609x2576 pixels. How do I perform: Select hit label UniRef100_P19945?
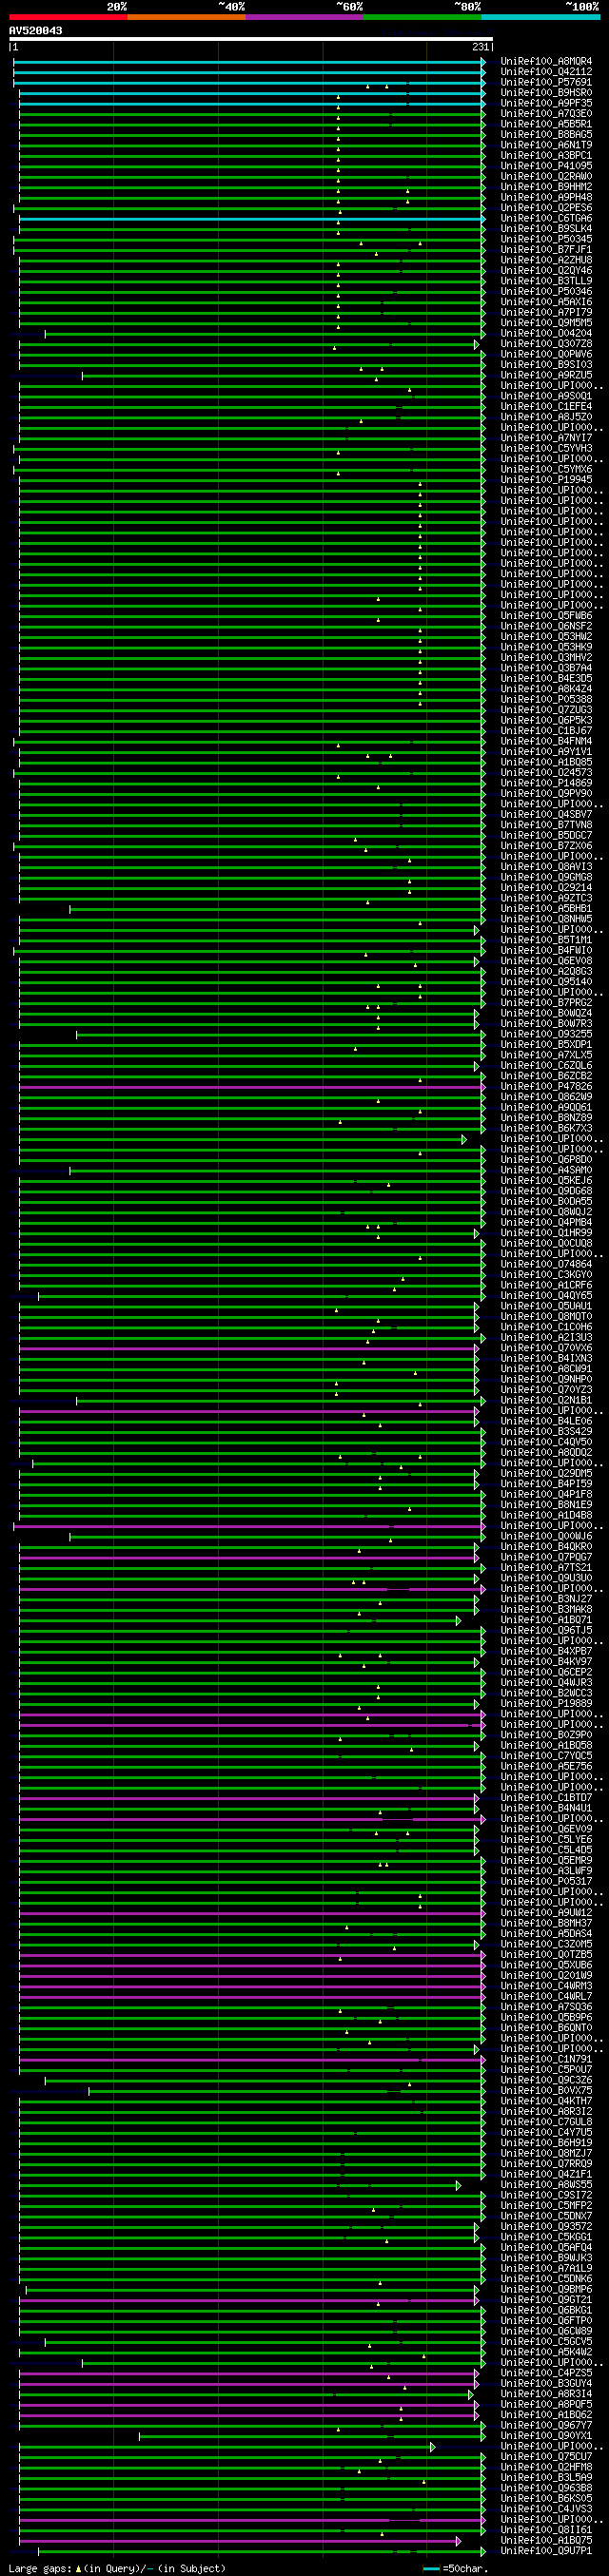[x=546, y=480]
